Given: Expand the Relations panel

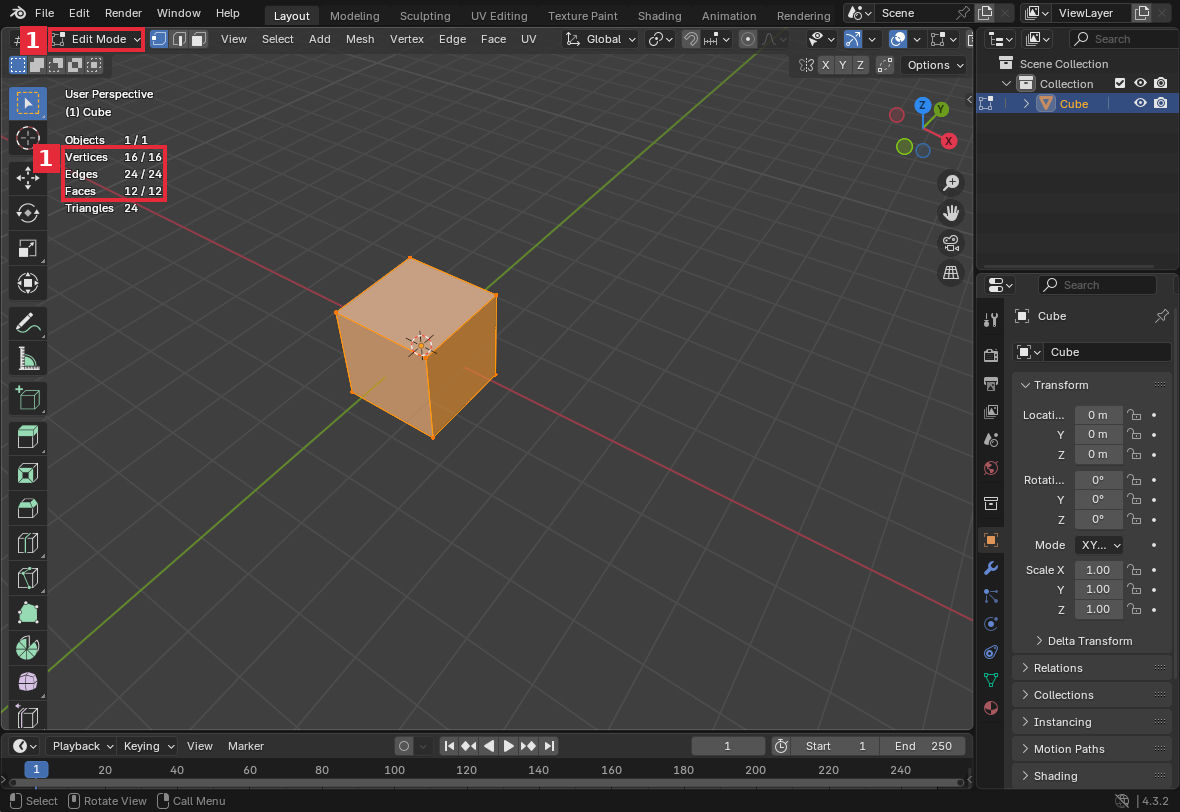Looking at the screenshot, I should 1091,668.
